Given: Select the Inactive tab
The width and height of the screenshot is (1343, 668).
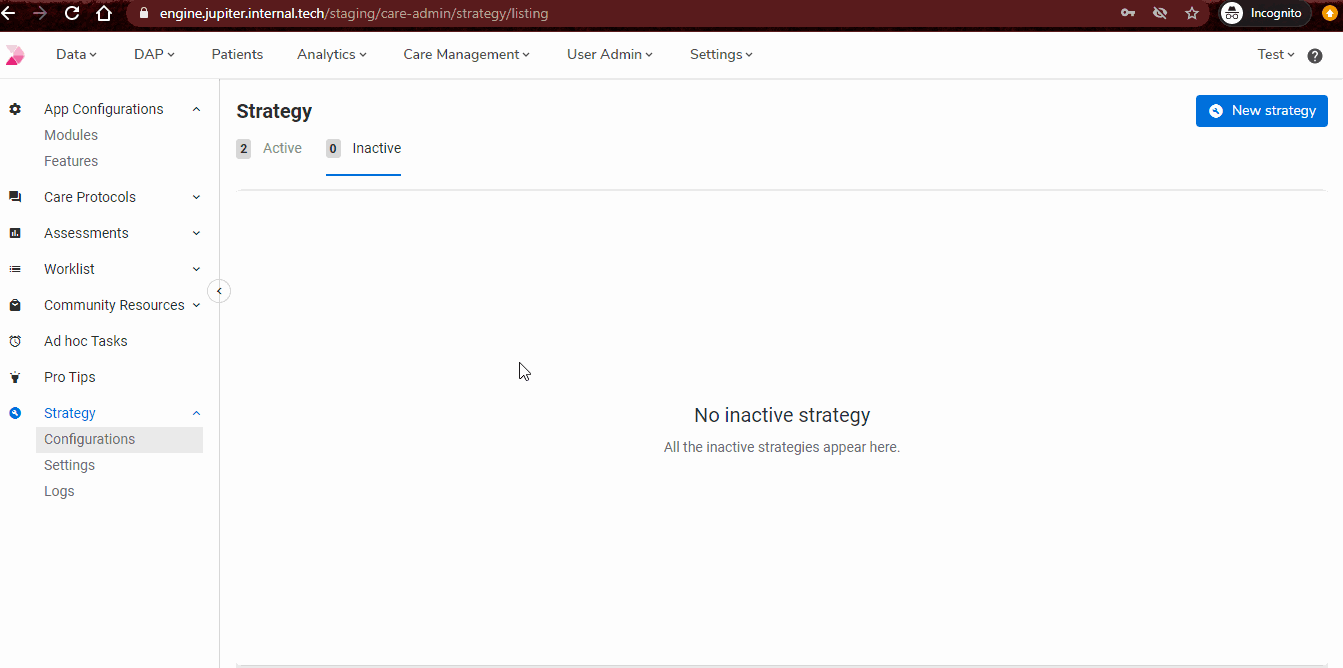Looking at the screenshot, I should (x=363, y=149).
